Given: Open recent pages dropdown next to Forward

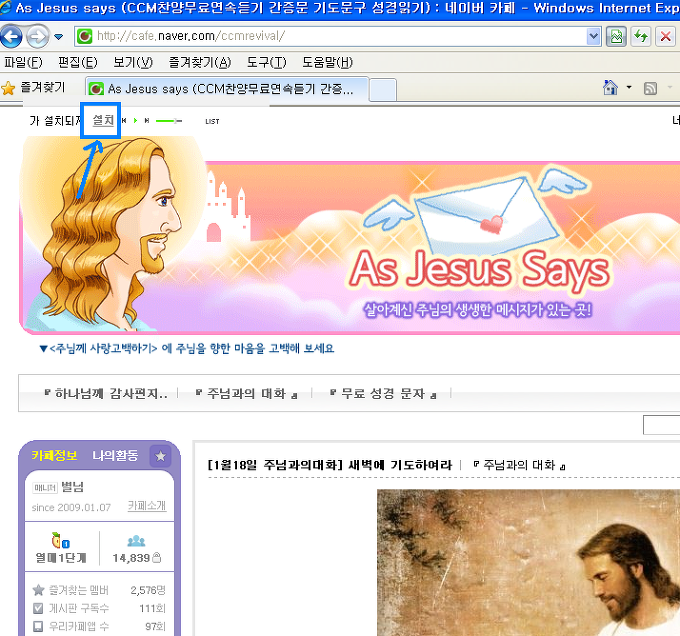Looking at the screenshot, I should click(59, 37).
